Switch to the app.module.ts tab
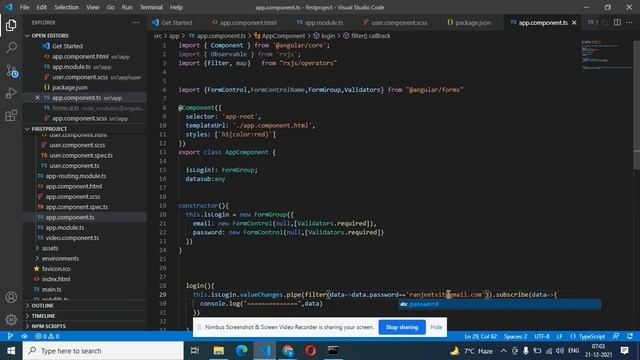 [323, 22]
